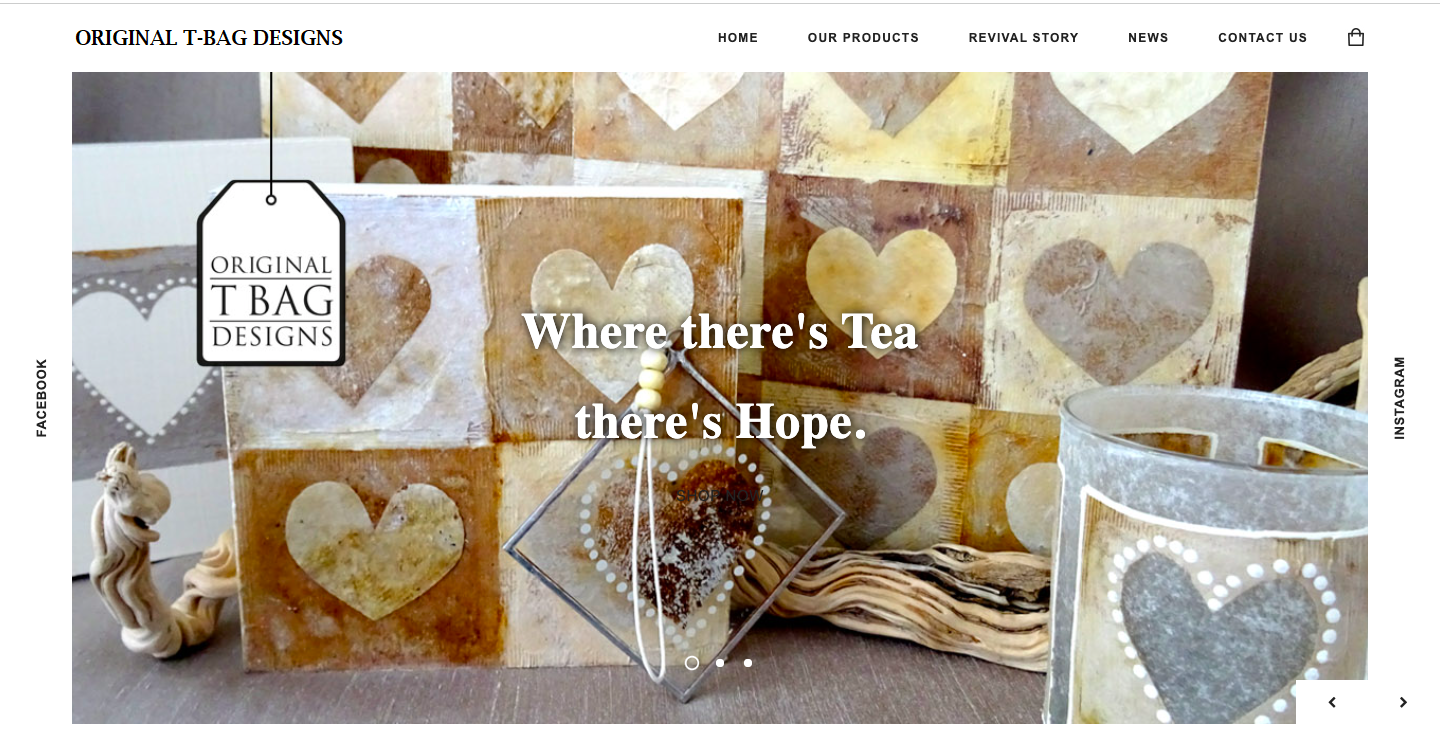Go to next slide with right chevron
This screenshot has height=740, width=1440.
click(1403, 702)
